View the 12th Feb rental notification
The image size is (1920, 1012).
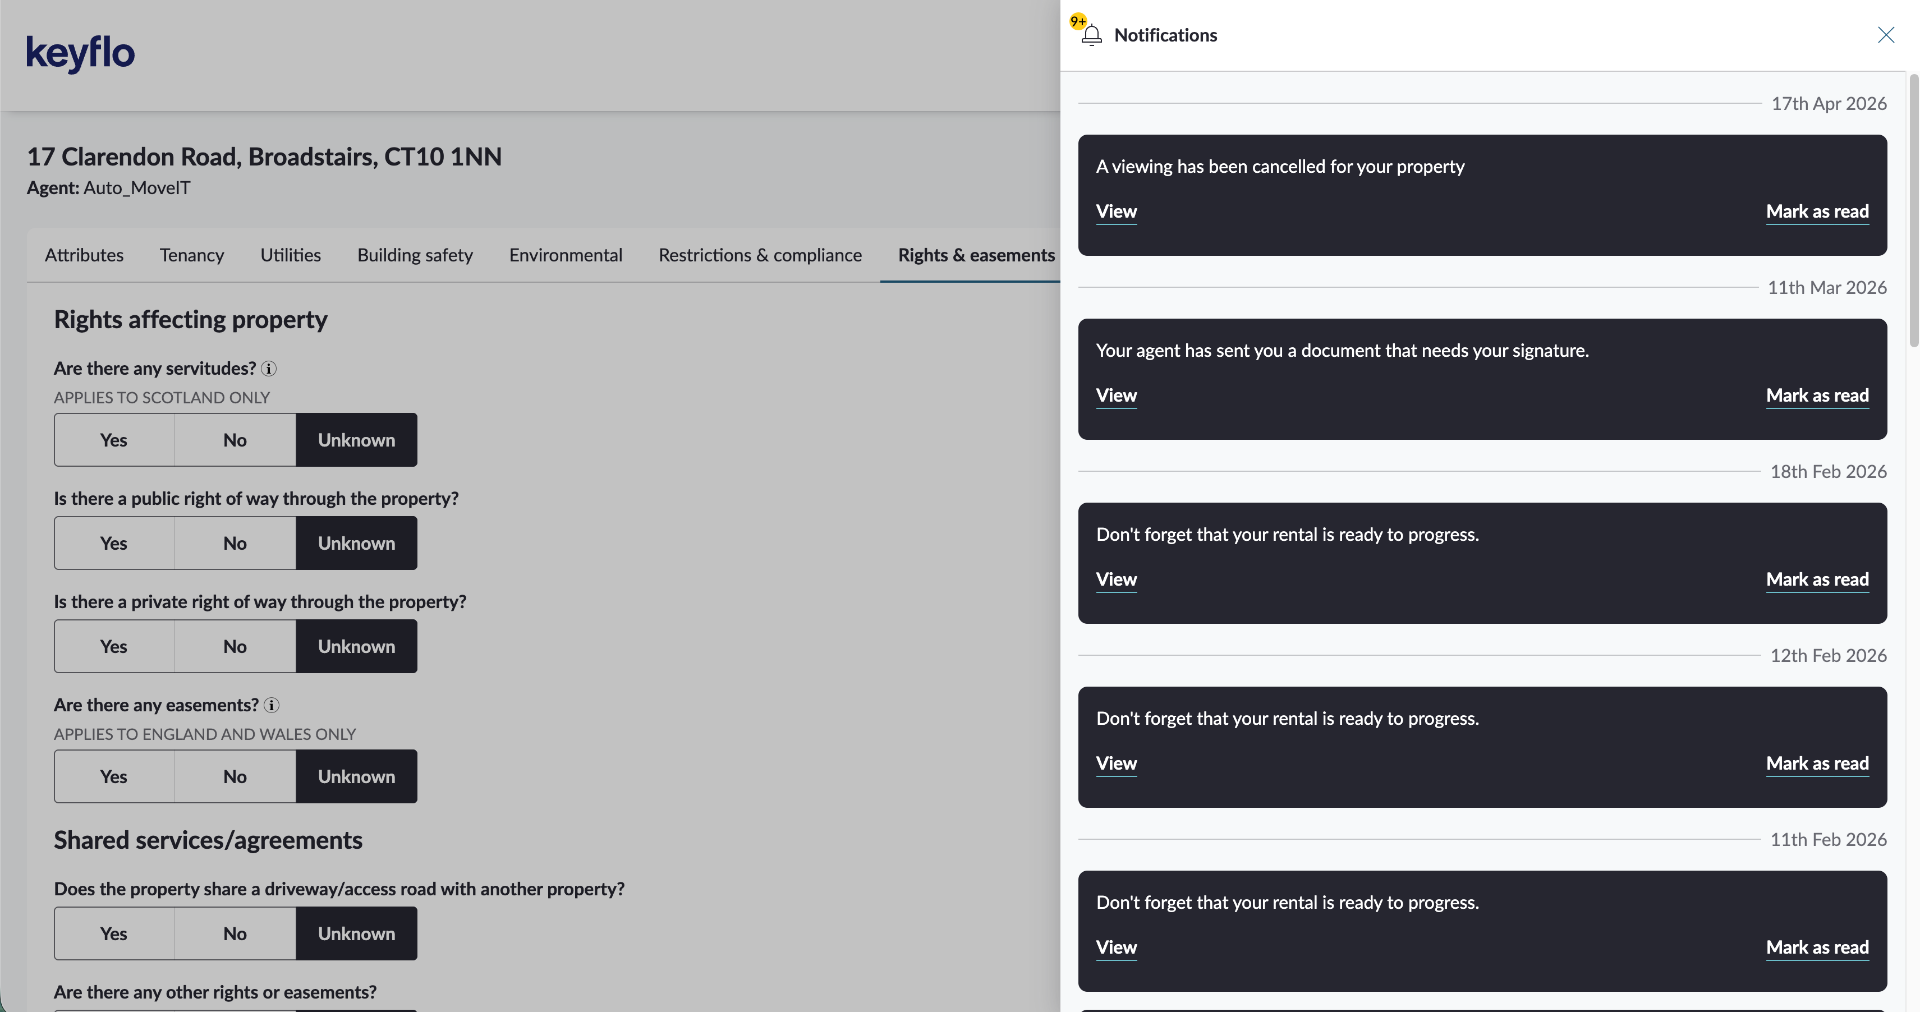point(1116,764)
